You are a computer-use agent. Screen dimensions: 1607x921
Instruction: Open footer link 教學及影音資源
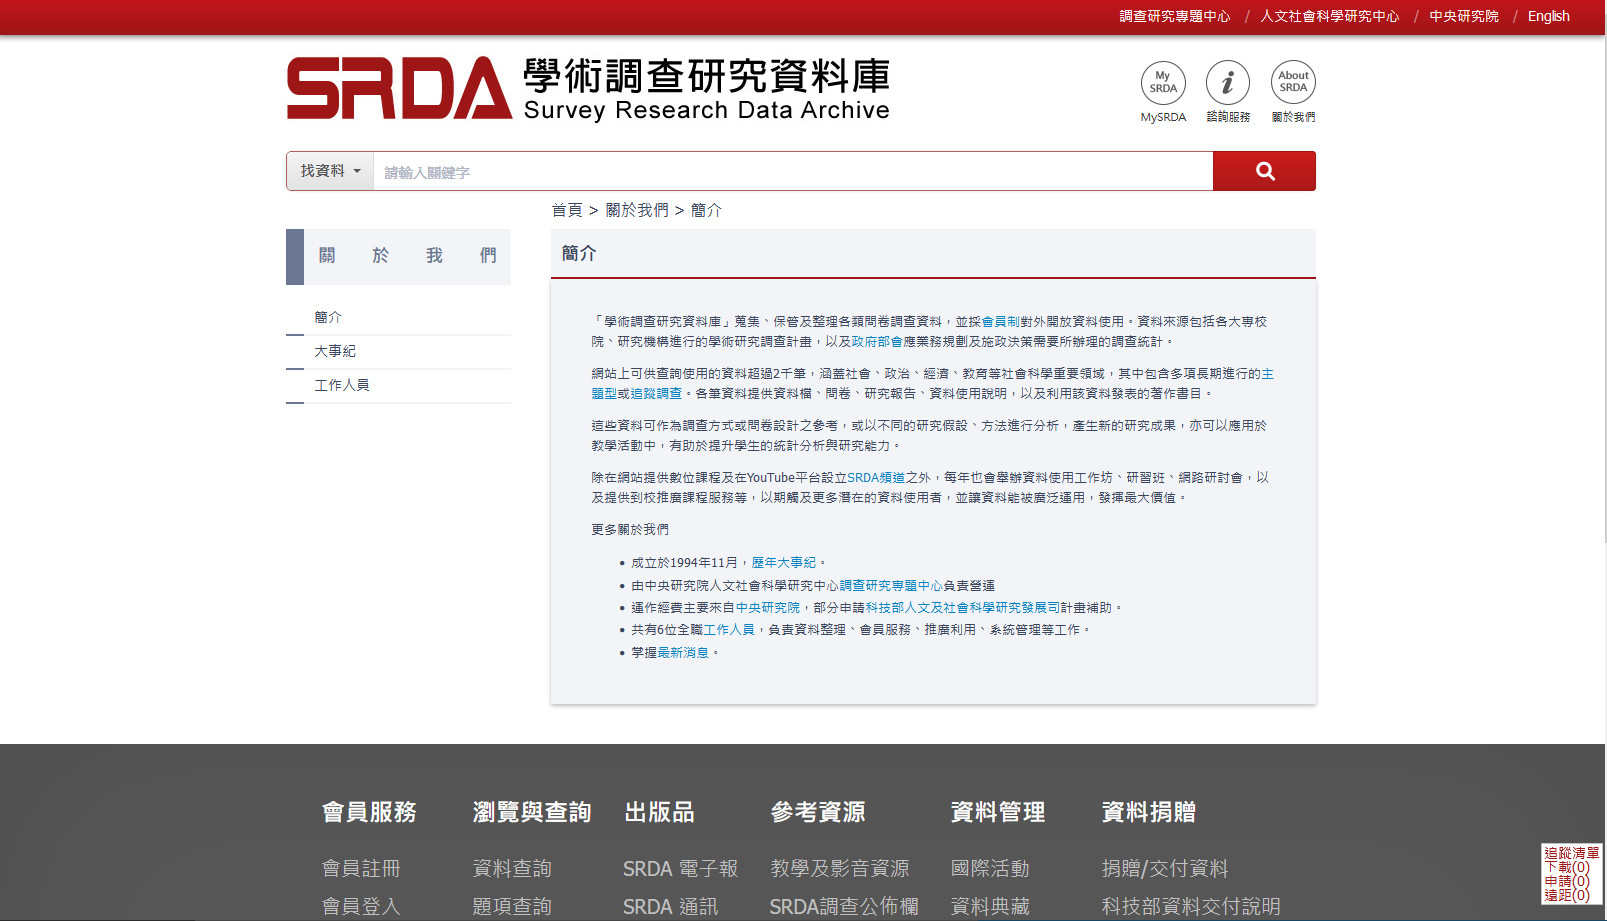840,869
